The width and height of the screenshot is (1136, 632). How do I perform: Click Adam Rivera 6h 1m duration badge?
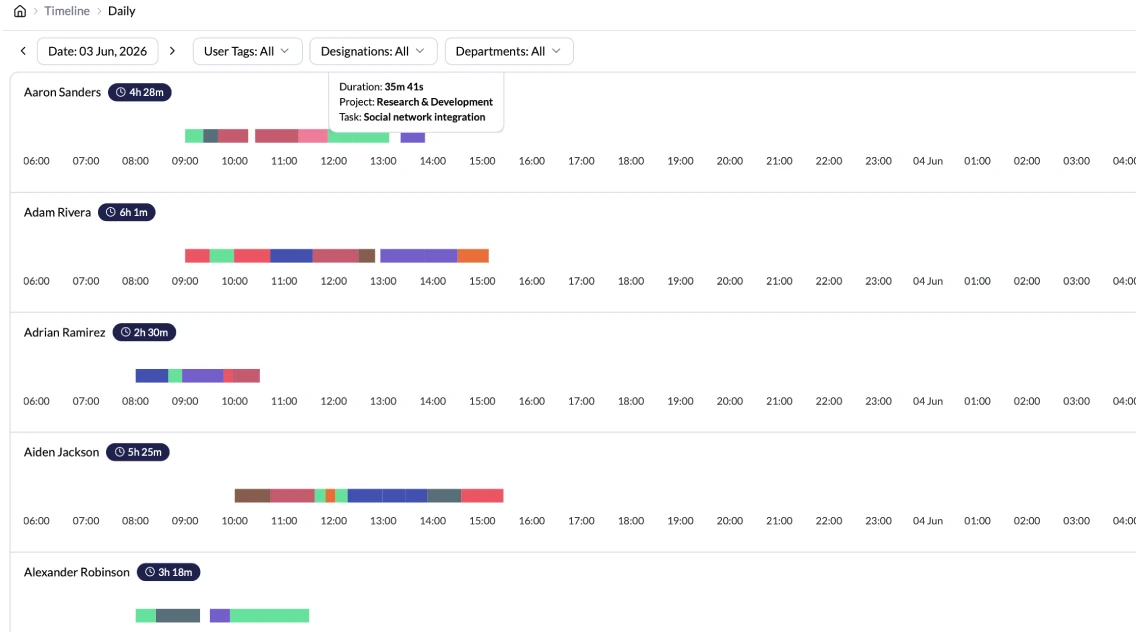coord(127,212)
